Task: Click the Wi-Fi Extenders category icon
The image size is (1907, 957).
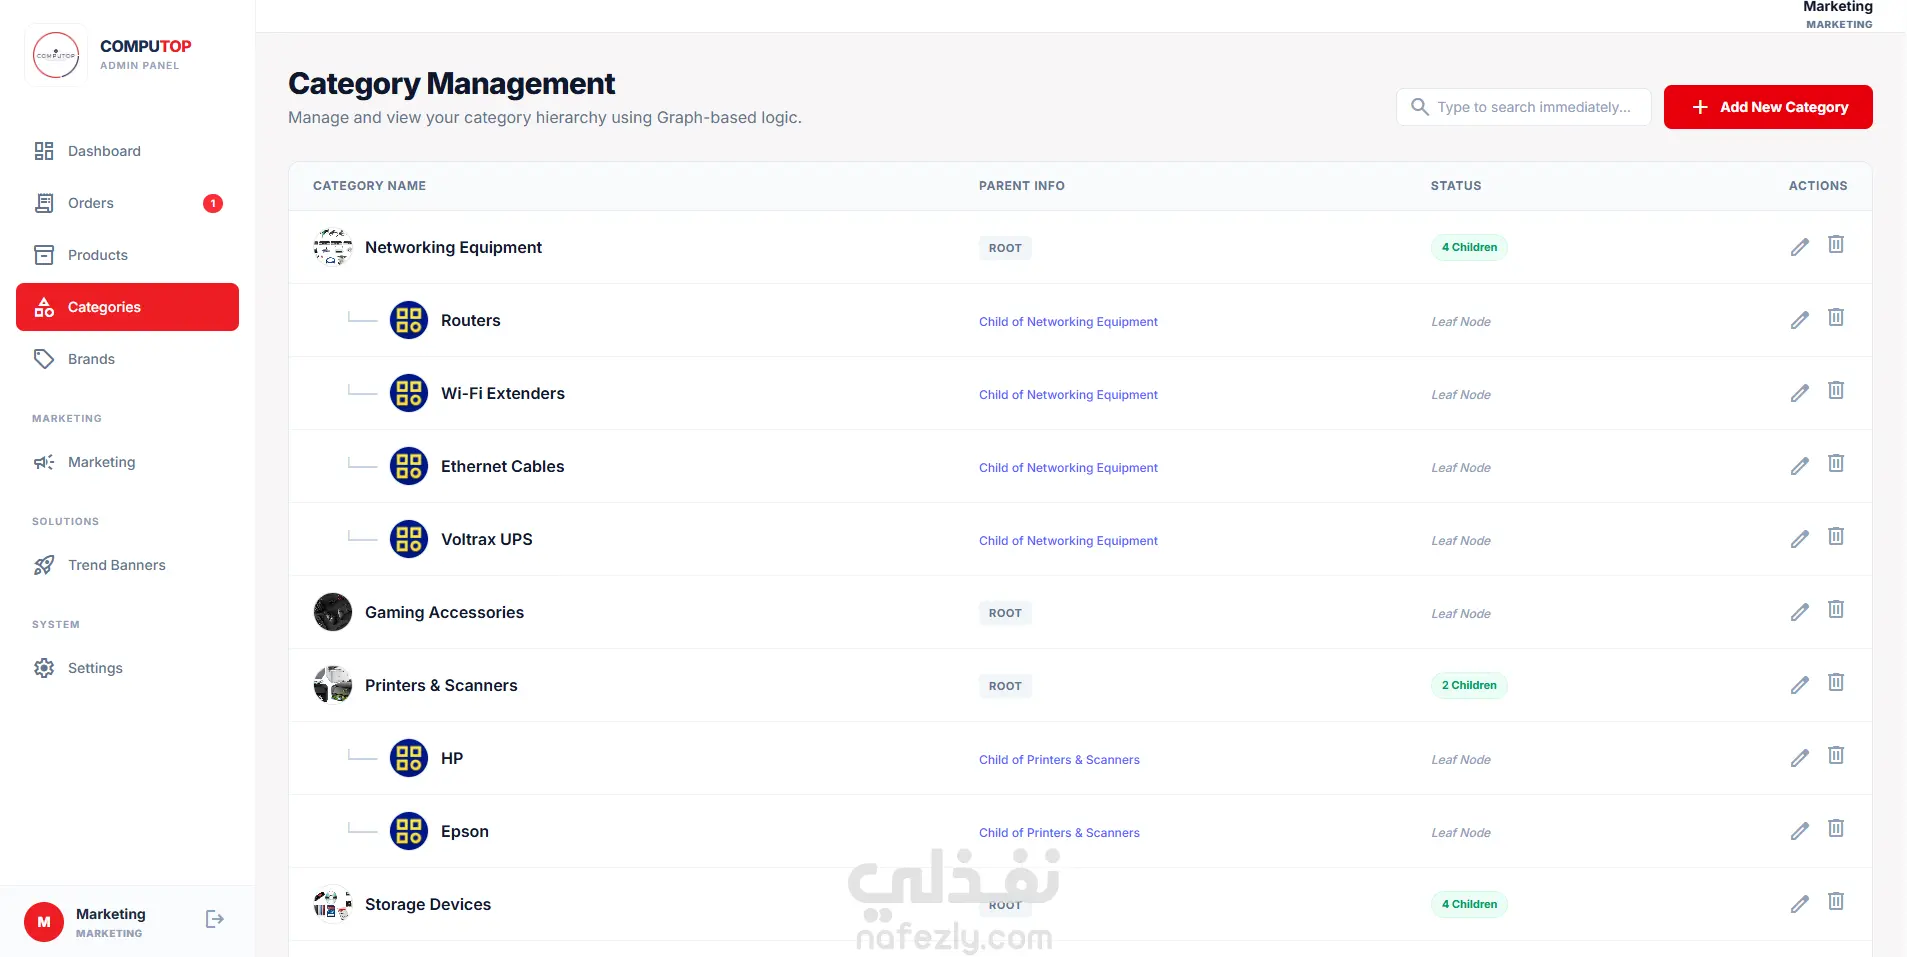Action: click(409, 393)
